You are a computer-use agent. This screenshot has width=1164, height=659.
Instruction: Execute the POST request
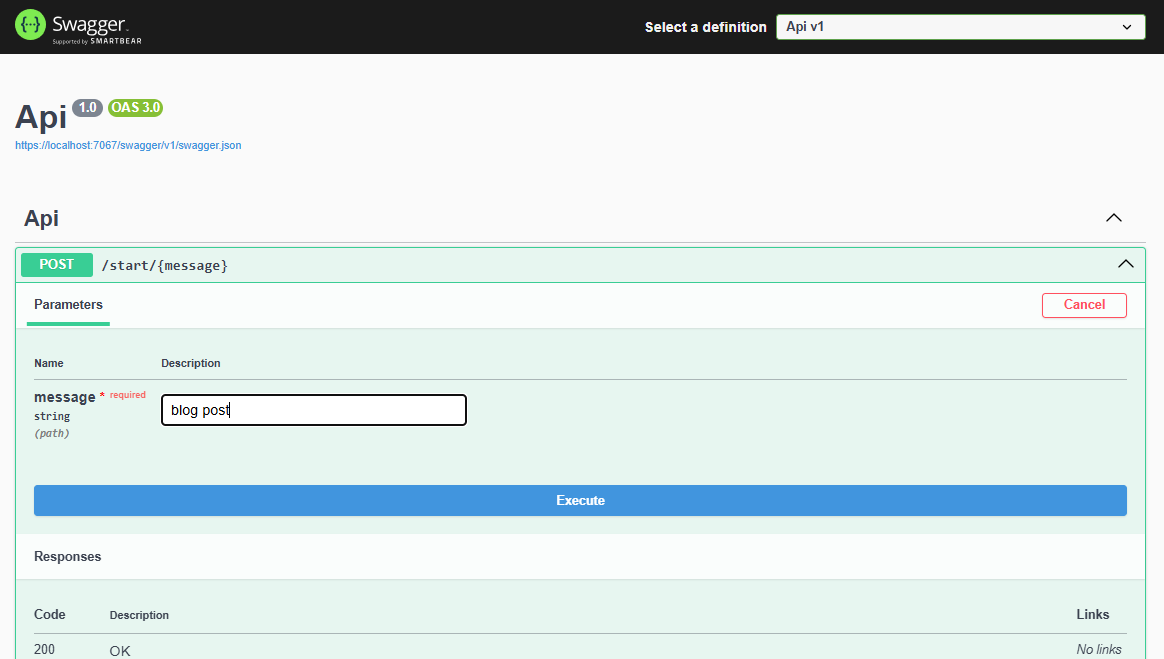(x=580, y=500)
